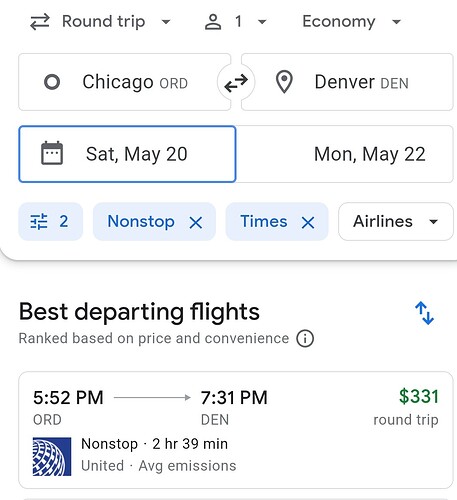The image size is (457, 500).
Task: Show ranking info circle icon
Action: coord(305,339)
